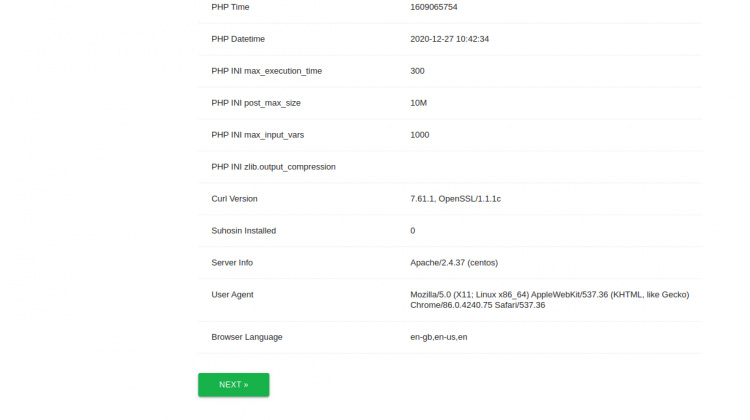Click the PHP INI zlib.output_compression label
750x420 pixels.
pos(273,167)
